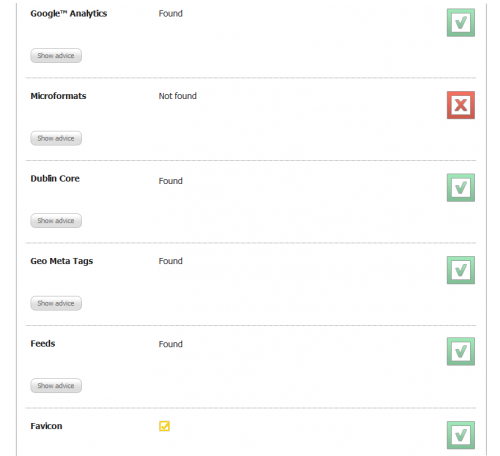Screen dimensions: 500x456
Task: Click the green checkmark icon for Feeds
Action: (461, 351)
